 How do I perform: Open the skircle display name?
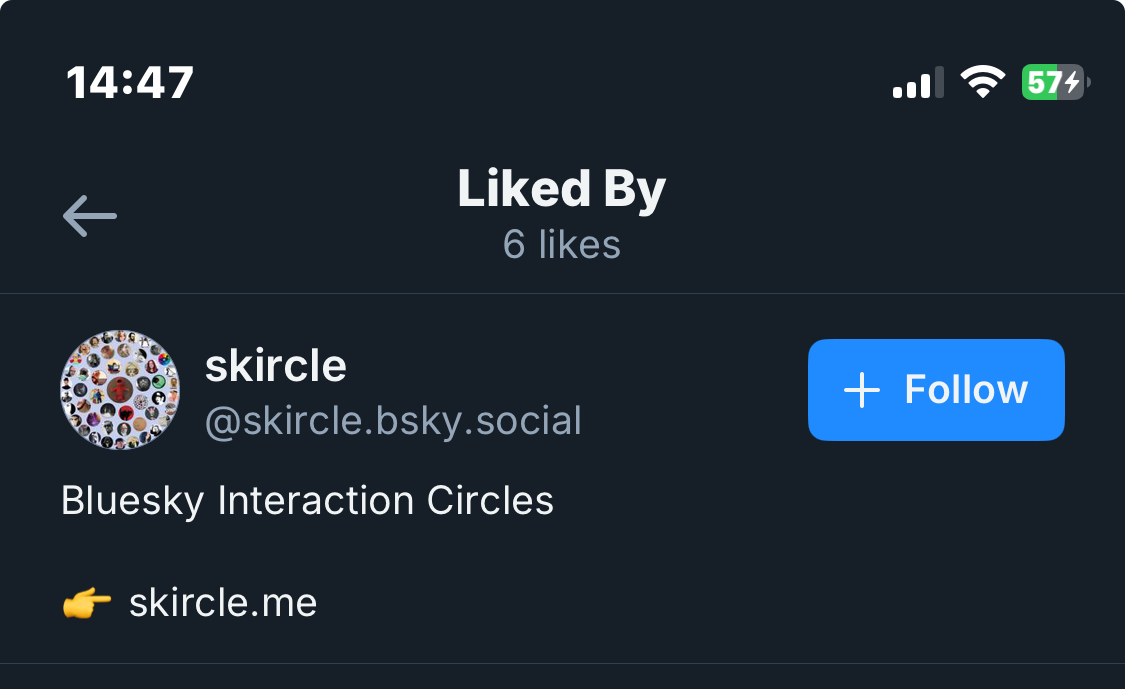pyautogui.click(x=276, y=366)
